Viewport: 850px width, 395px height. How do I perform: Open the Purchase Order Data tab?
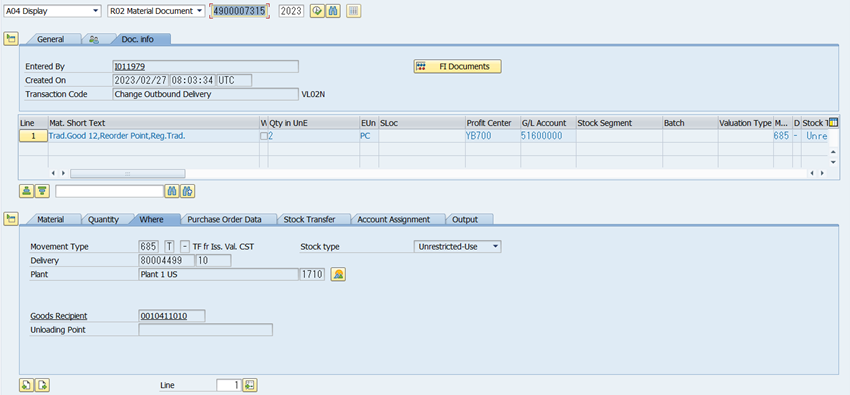click(x=224, y=219)
